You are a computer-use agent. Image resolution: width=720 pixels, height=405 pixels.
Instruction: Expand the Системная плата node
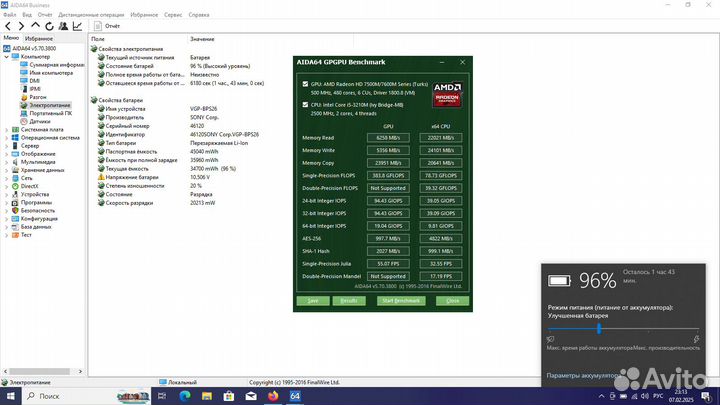click(6, 129)
